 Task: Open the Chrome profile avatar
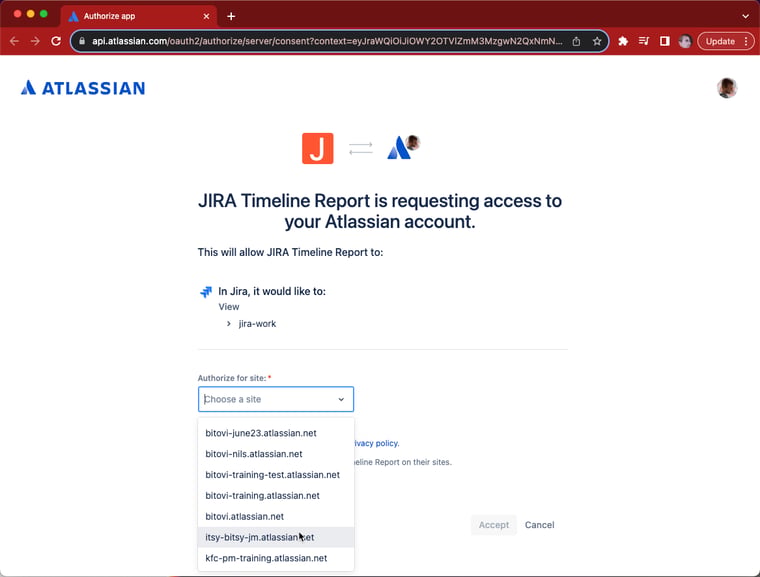tap(685, 41)
